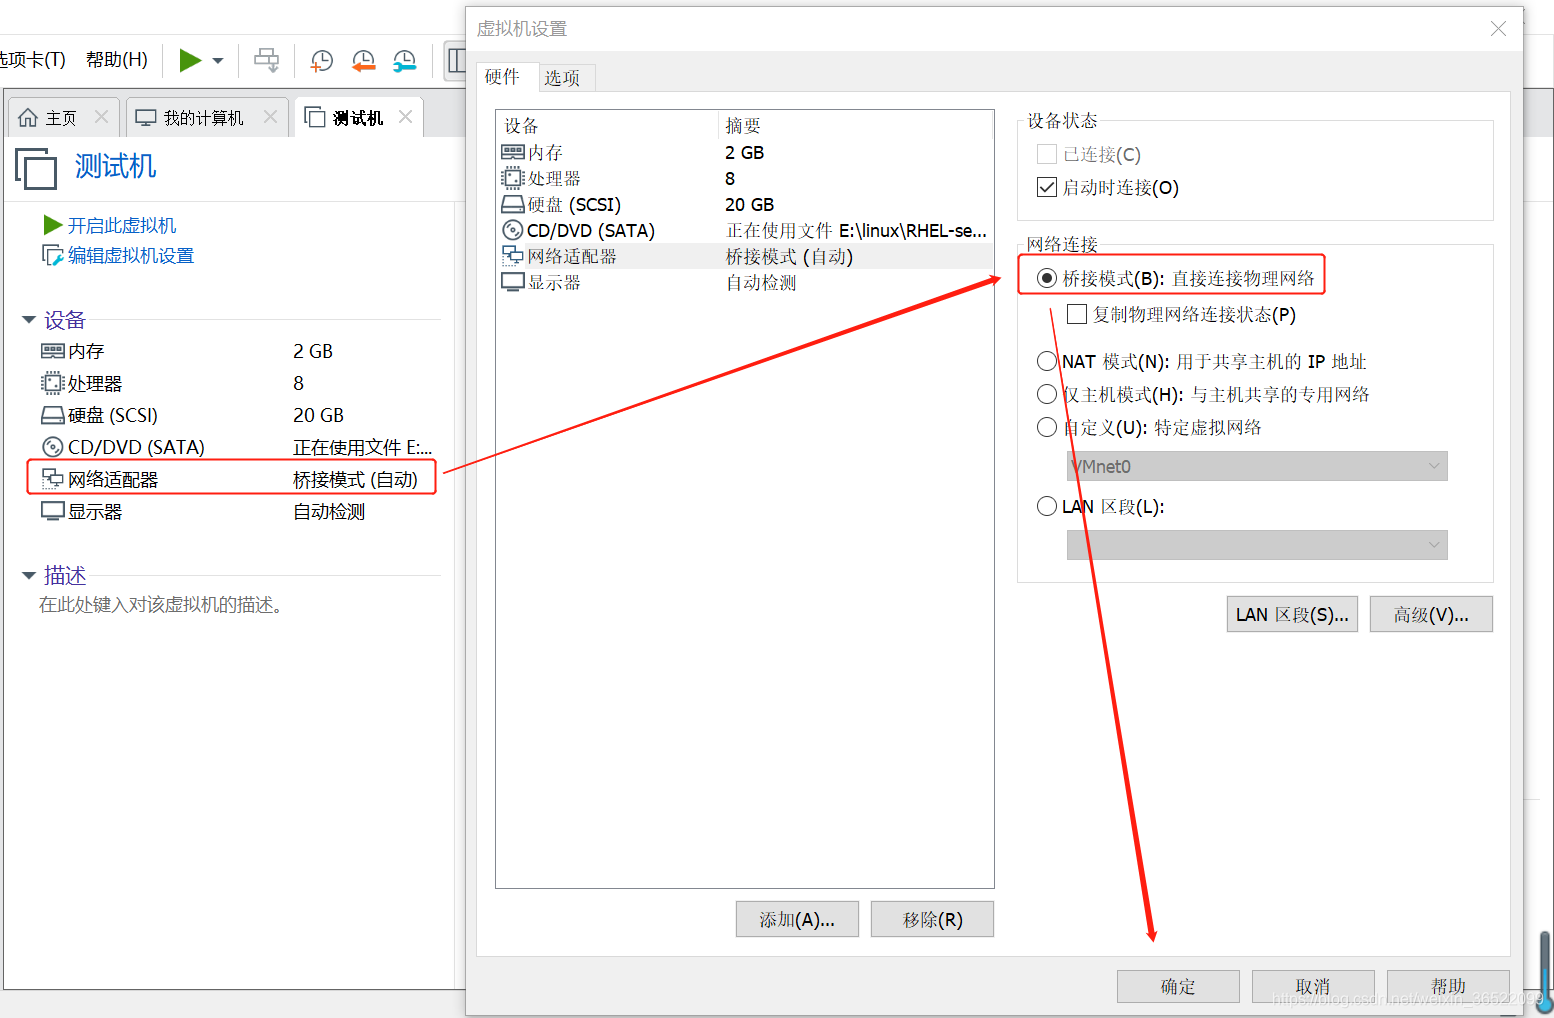Open the LAN 区段 dropdown list
Image resolution: width=1554 pixels, height=1018 pixels.
pyautogui.click(x=1257, y=545)
